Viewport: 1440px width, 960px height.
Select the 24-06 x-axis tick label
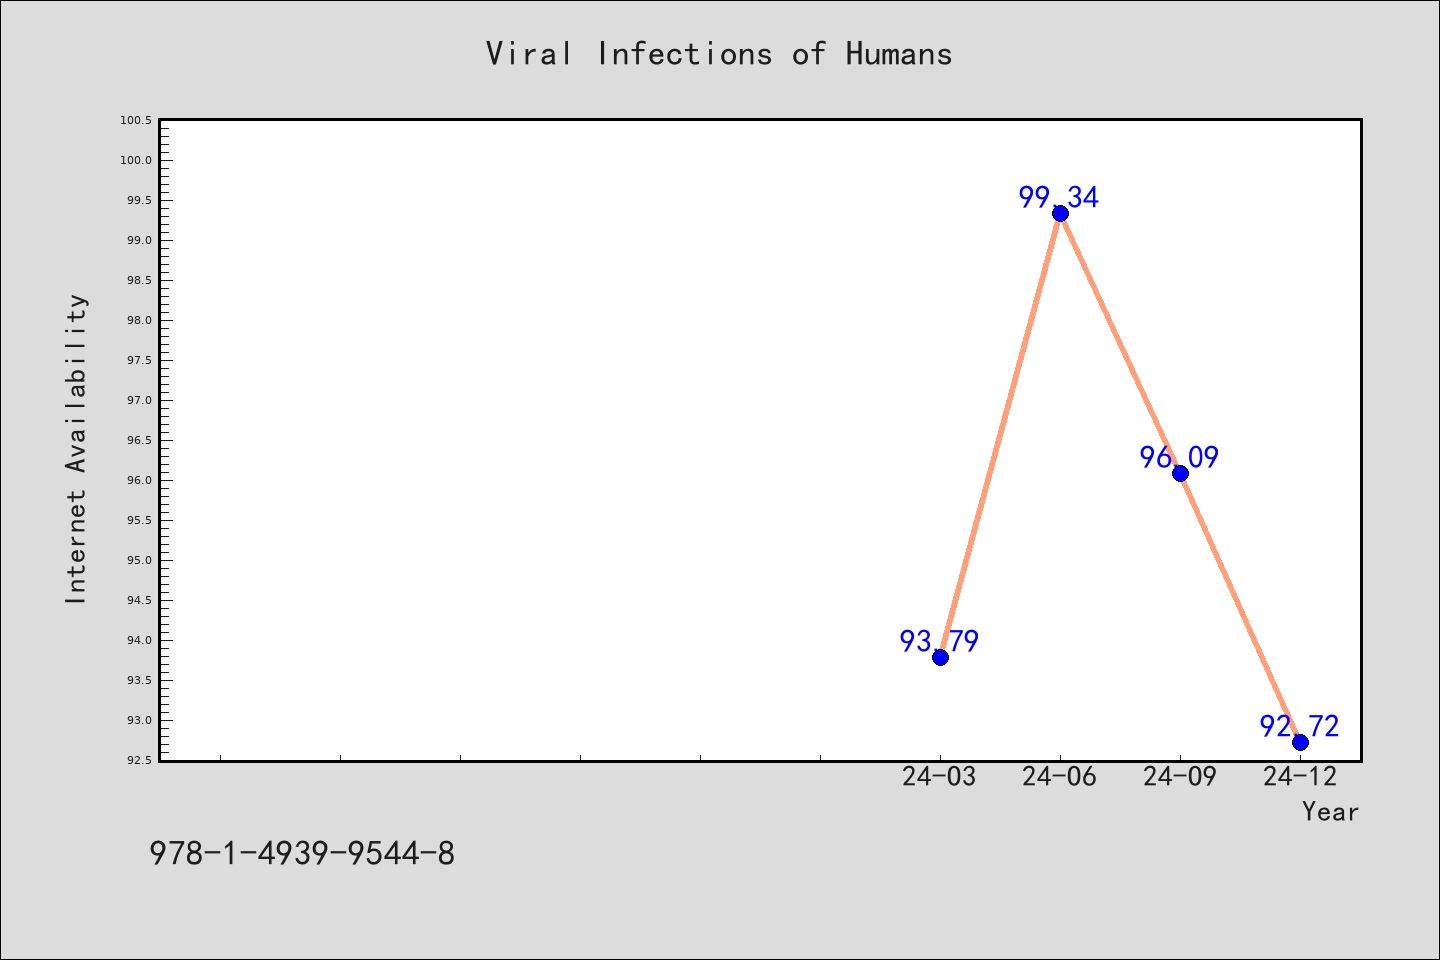coord(1059,776)
